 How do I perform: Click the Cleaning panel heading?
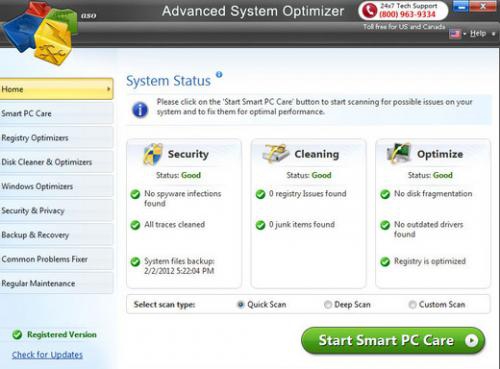(x=317, y=154)
